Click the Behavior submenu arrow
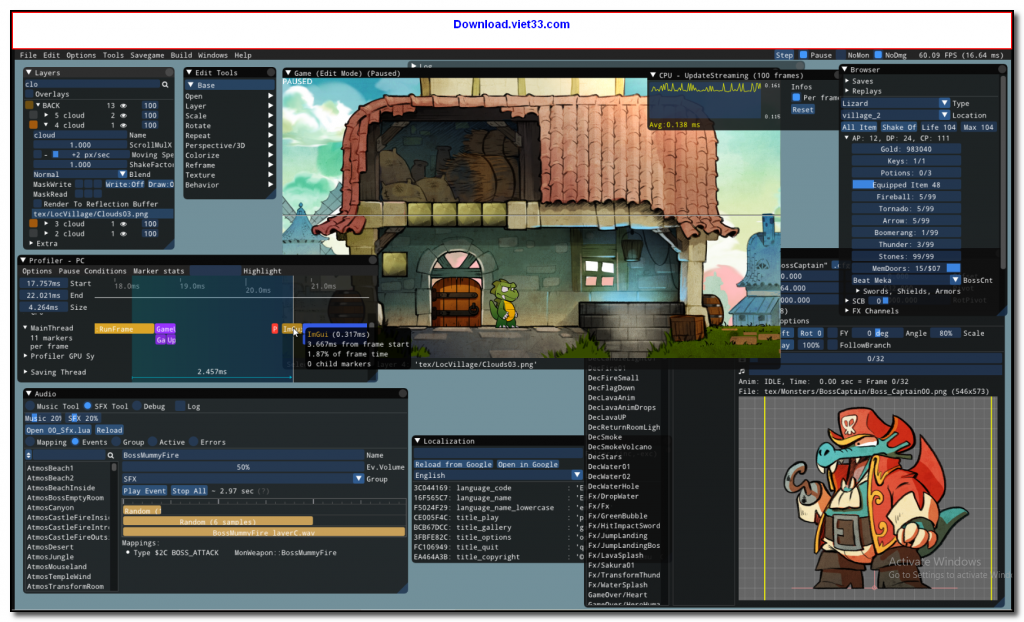This screenshot has width=1024, height=622. click(270, 185)
